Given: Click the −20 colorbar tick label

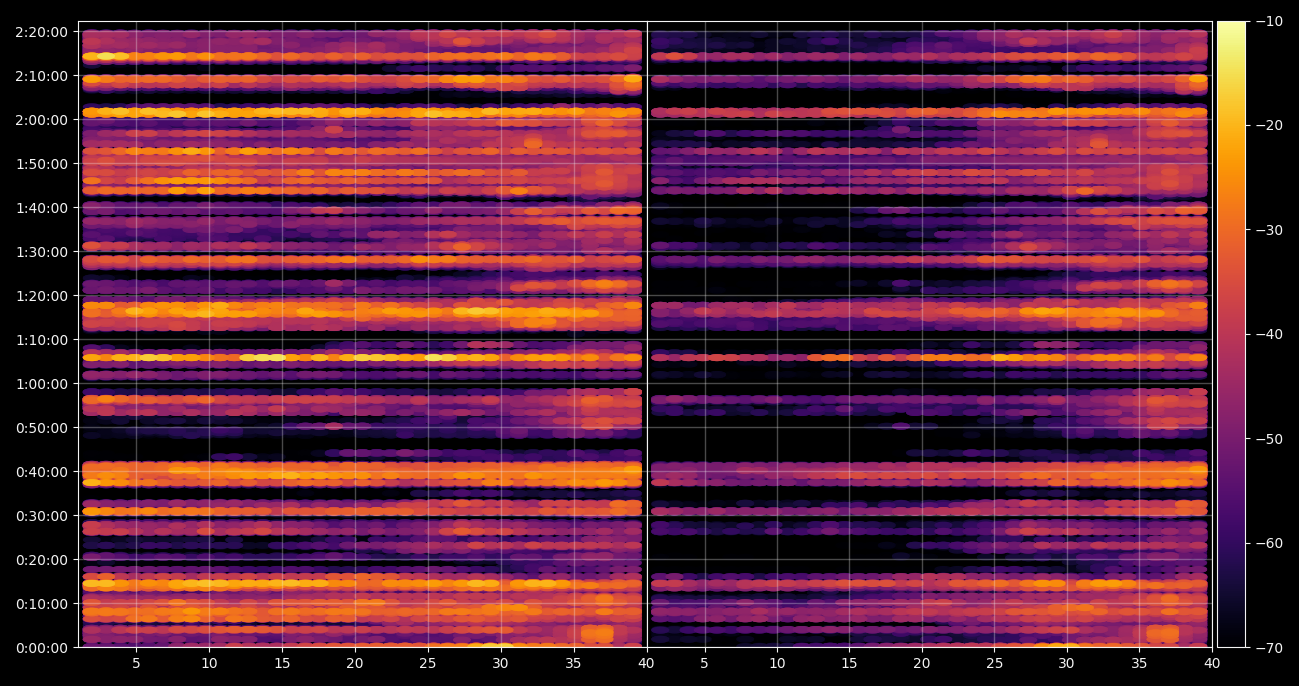Looking at the screenshot, I should pyautogui.click(x=1268, y=125).
